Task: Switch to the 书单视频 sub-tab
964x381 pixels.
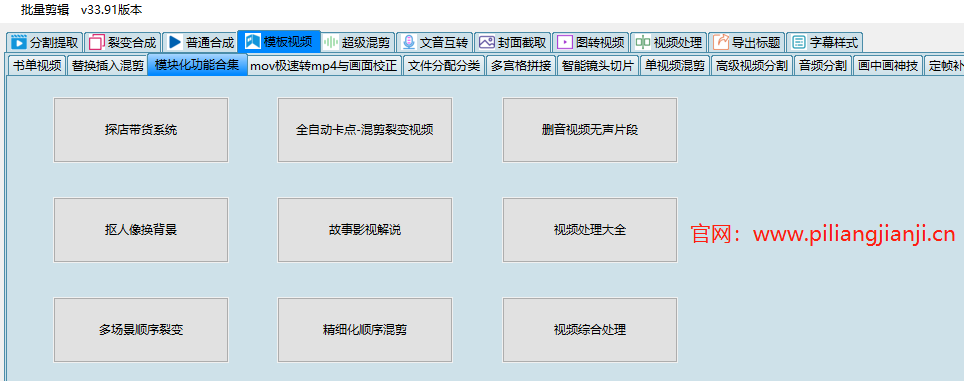Action: click(x=38, y=65)
